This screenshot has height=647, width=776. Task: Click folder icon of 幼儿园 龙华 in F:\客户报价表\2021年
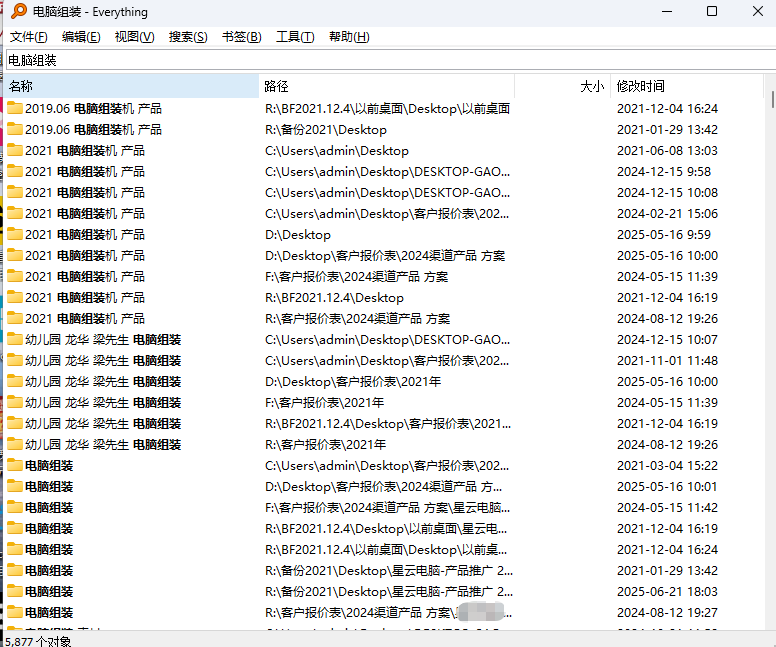click(x=15, y=402)
